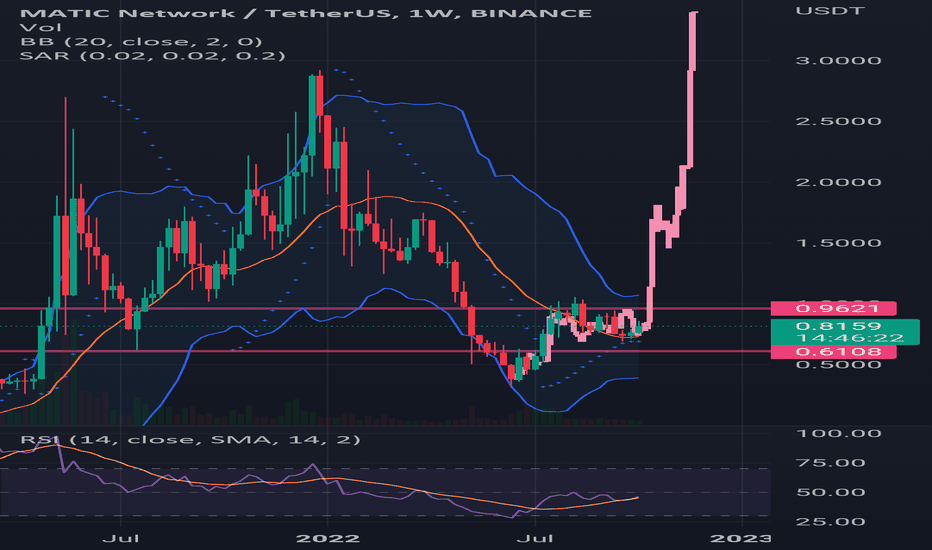Select the Vol indicator label
The image size is (932, 550).
pos(40,27)
